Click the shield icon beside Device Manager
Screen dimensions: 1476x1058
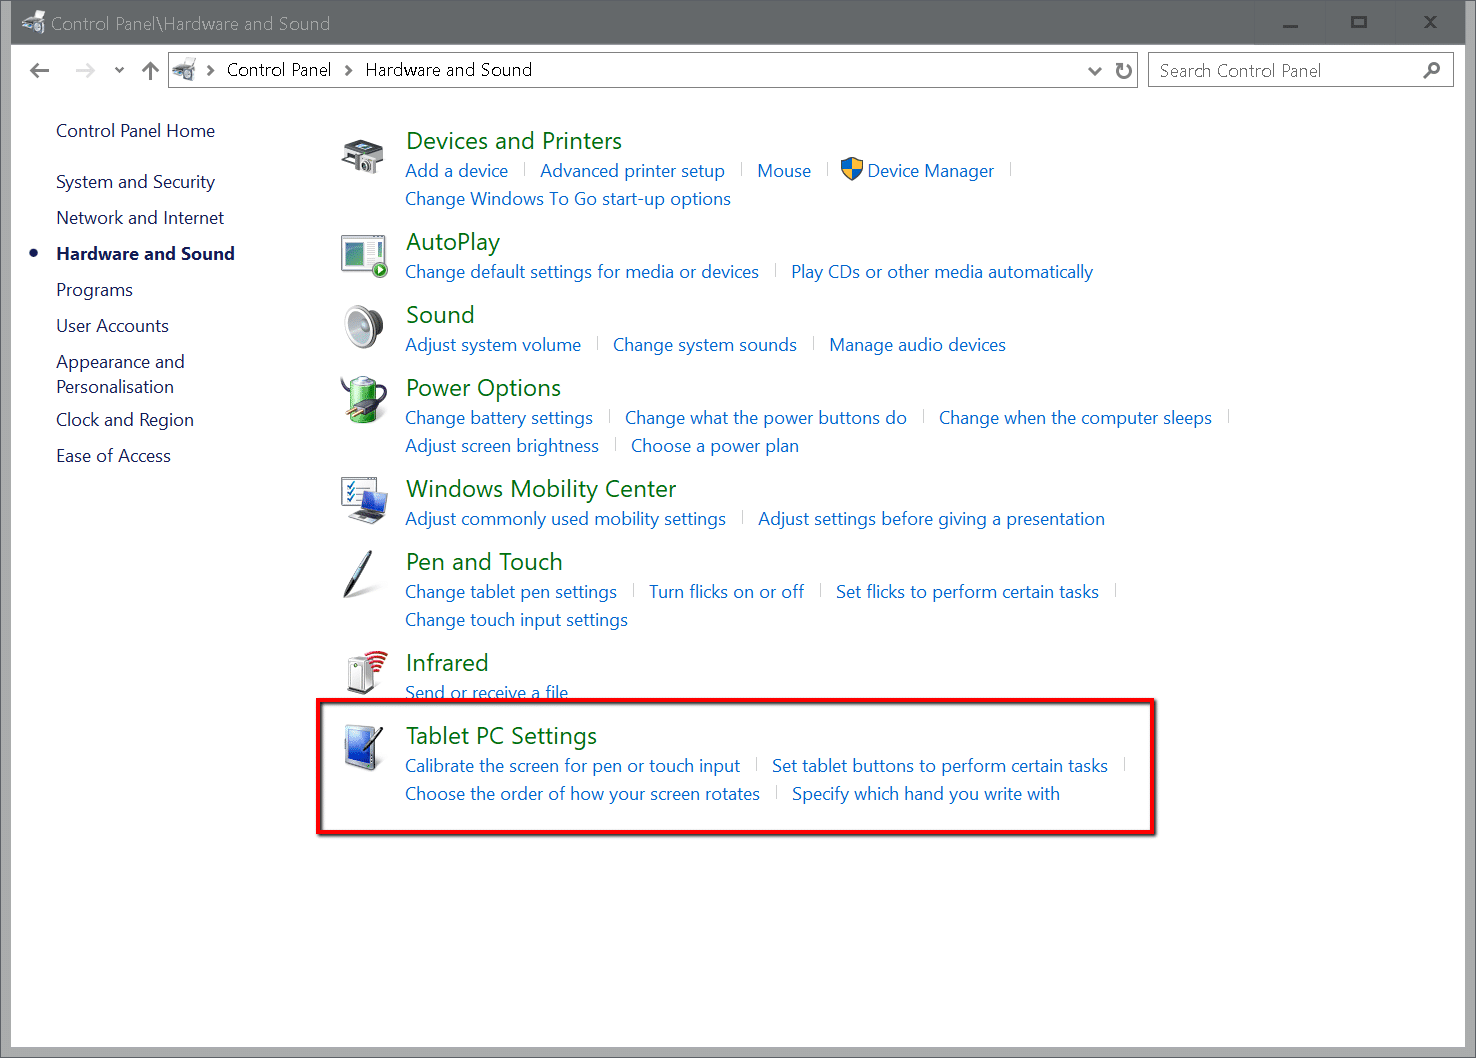click(851, 169)
